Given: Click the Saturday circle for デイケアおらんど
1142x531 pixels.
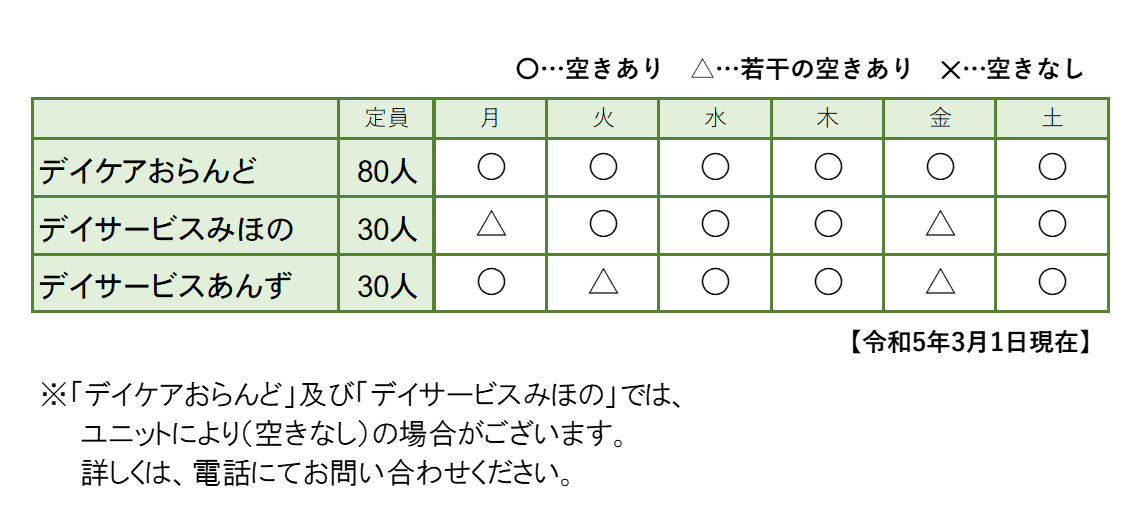Looking at the screenshot, I should [1052, 167].
